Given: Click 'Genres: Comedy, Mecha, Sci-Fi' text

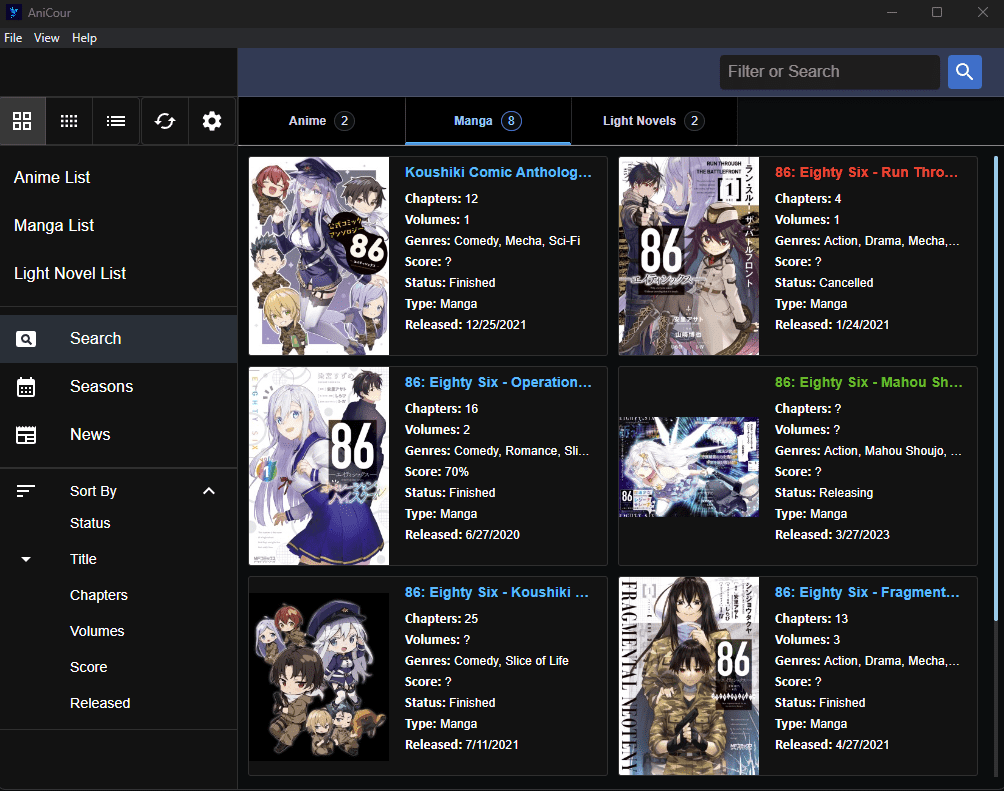Looking at the screenshot, I should click(492, 241).
